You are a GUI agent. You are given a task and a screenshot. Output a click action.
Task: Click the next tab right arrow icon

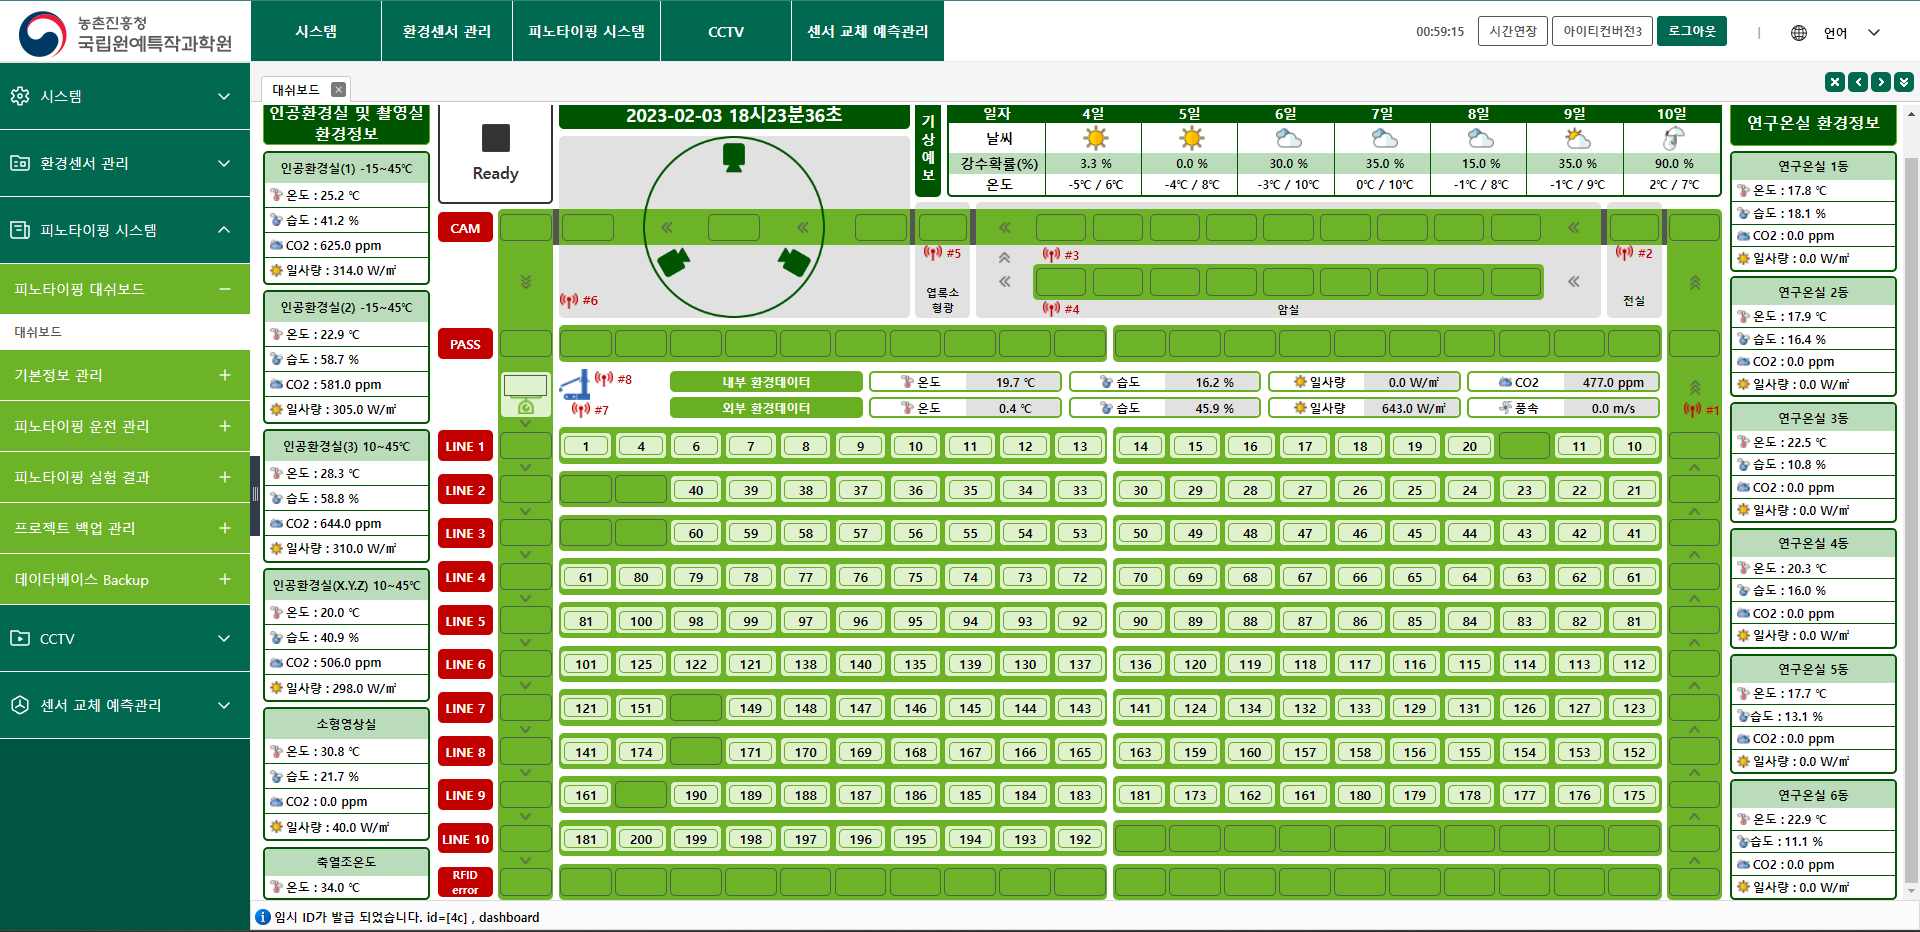1881,82
